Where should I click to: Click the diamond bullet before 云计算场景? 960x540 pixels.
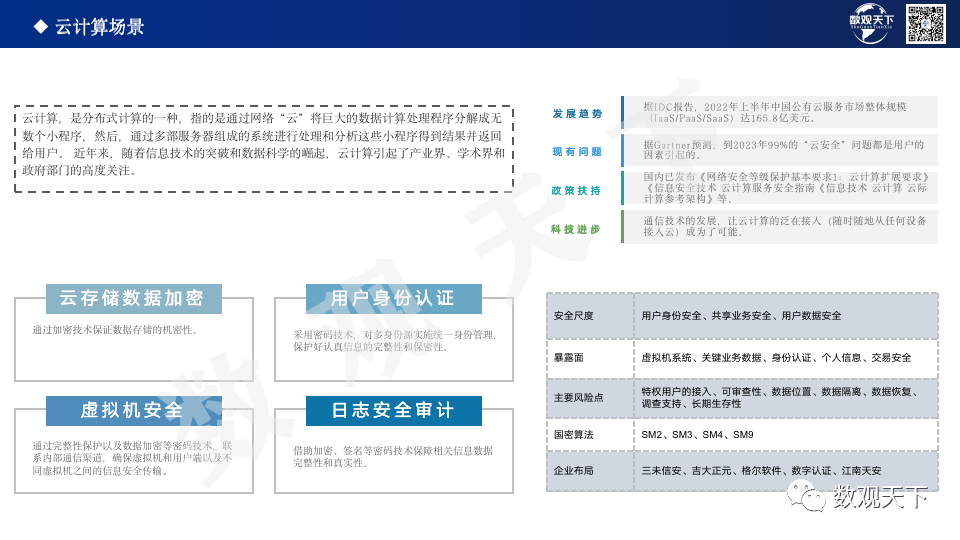click(x=40, y=27)
